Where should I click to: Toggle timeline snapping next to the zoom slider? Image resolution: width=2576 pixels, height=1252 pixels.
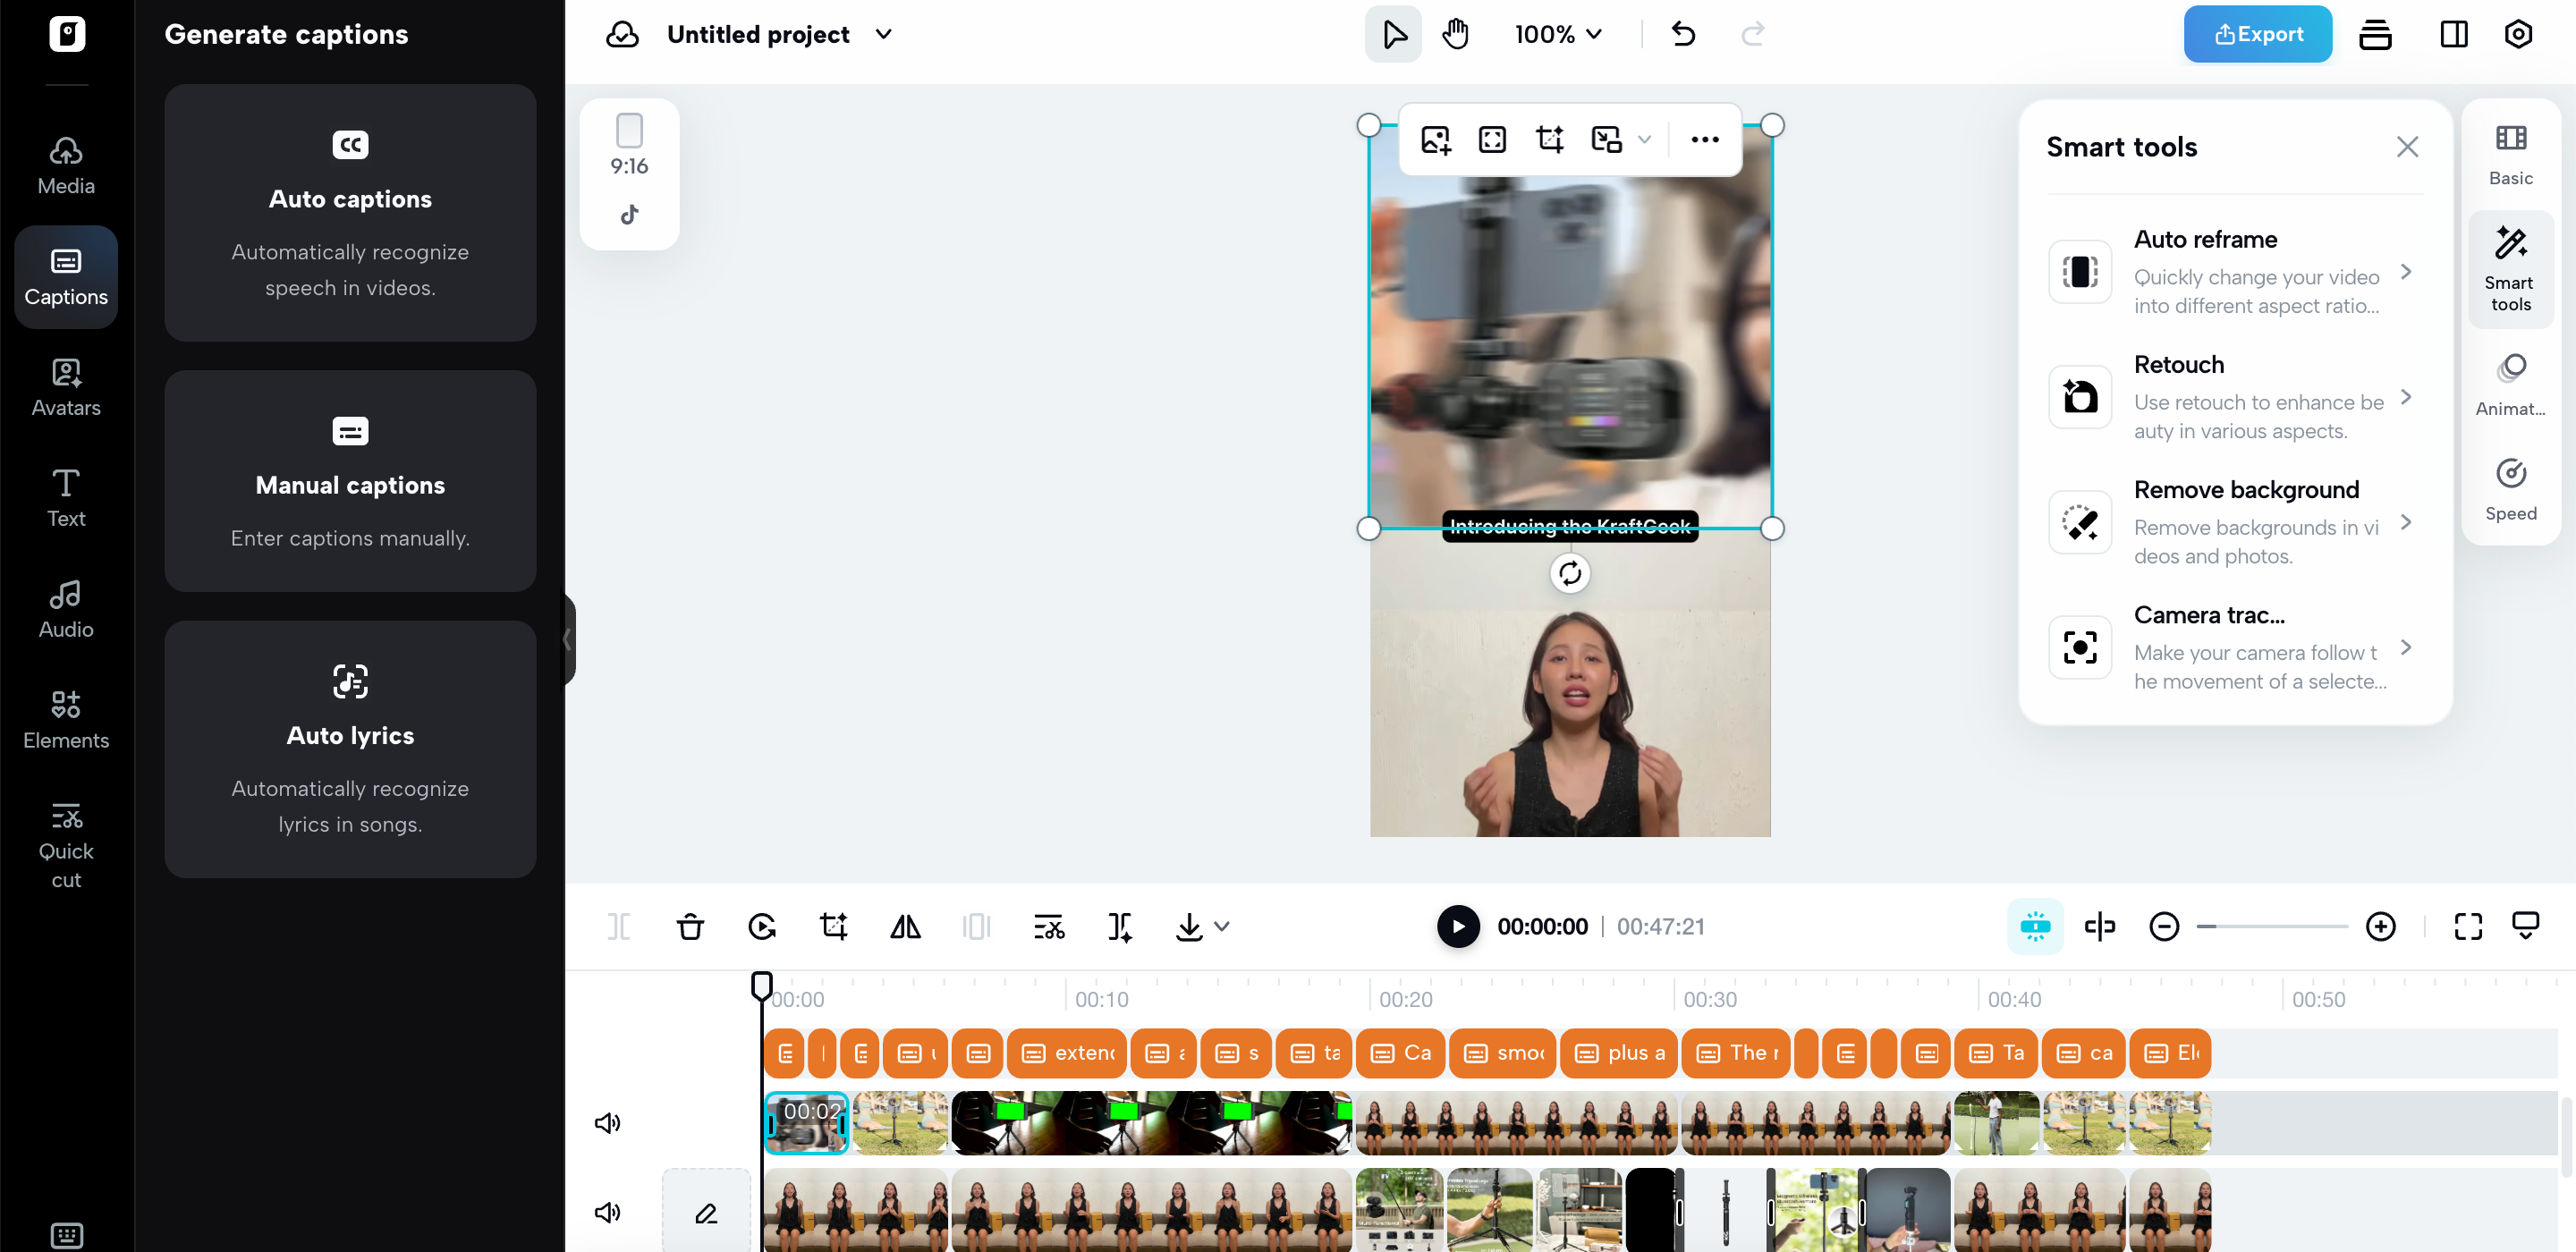pos(2035,926)
